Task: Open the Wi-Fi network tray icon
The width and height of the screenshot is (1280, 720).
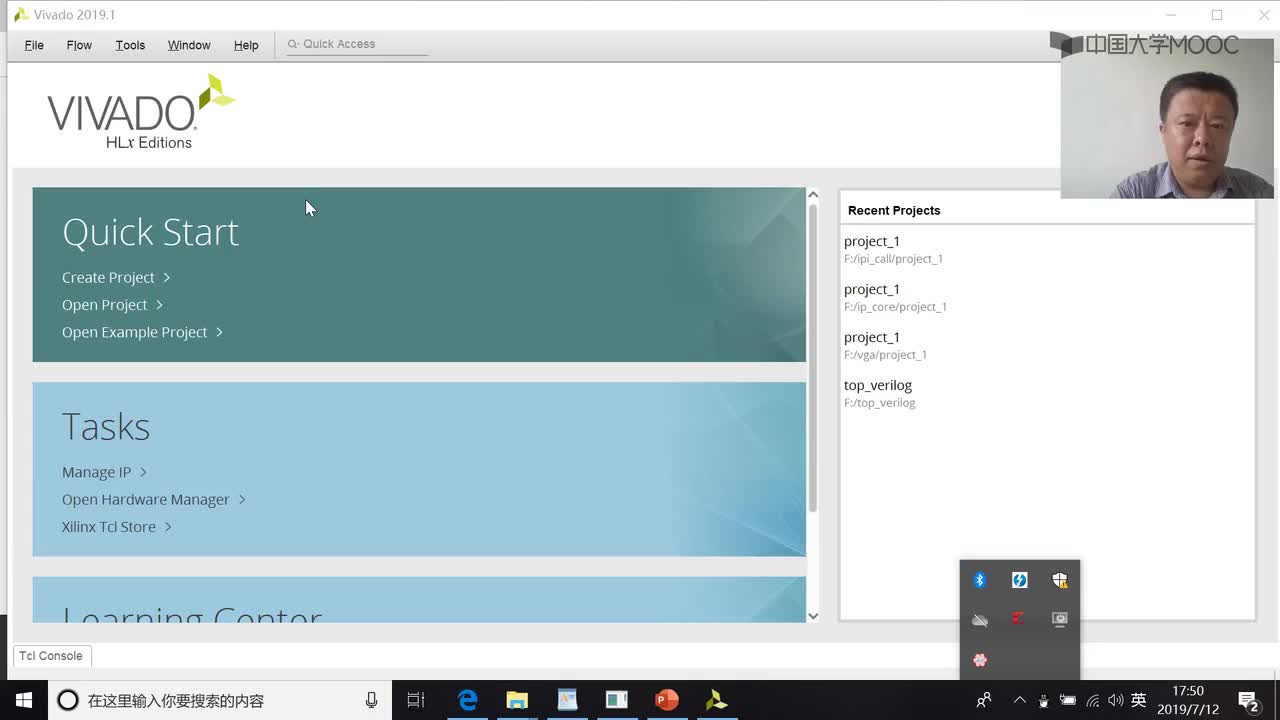Action: click(x=1093, y=700)
